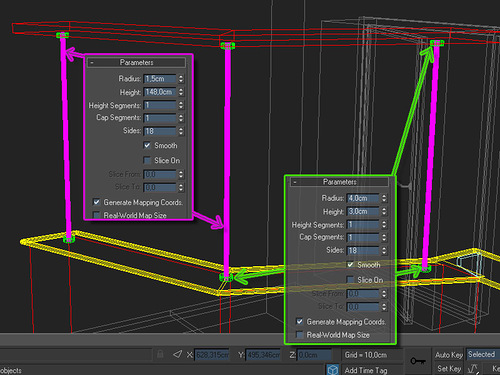This screenshot has height=375, width=500.
Task: Click the Auto Key button
Action: (x=449, y=355)
